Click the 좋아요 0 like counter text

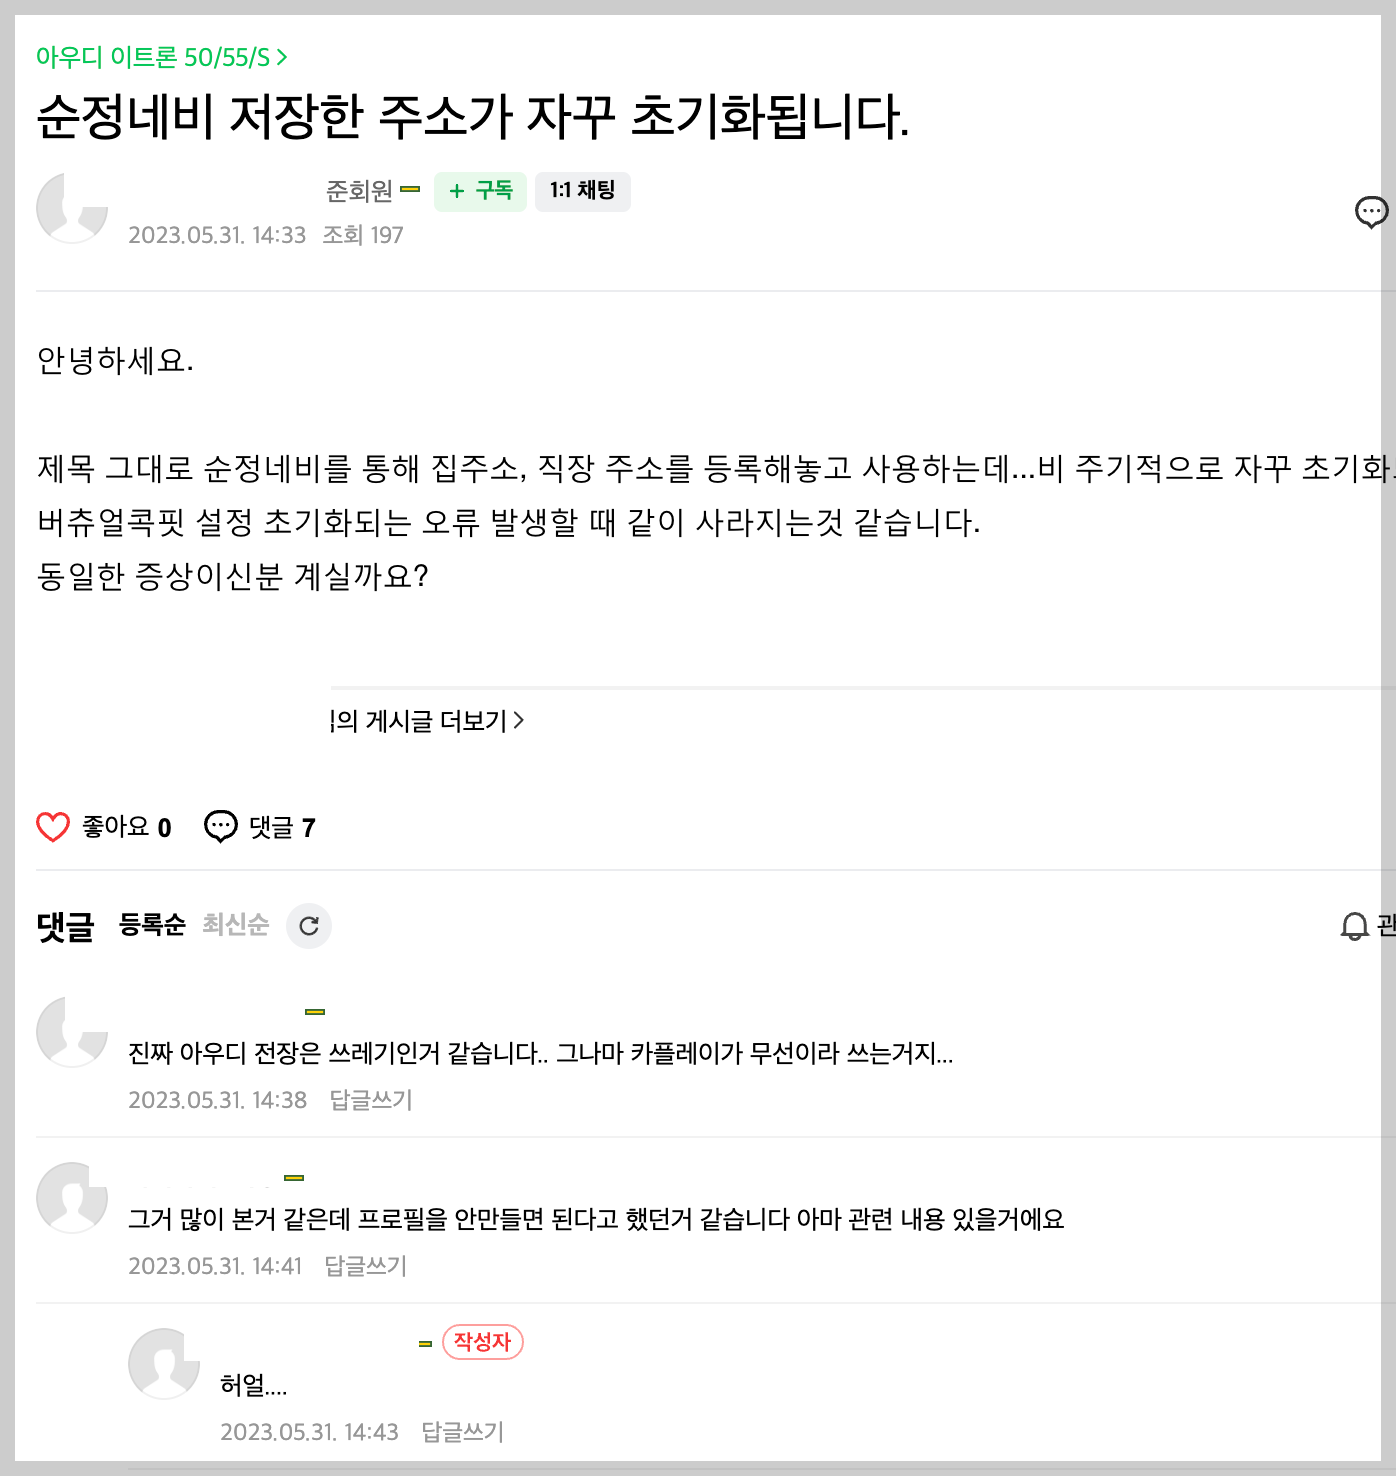coord(127,827)
